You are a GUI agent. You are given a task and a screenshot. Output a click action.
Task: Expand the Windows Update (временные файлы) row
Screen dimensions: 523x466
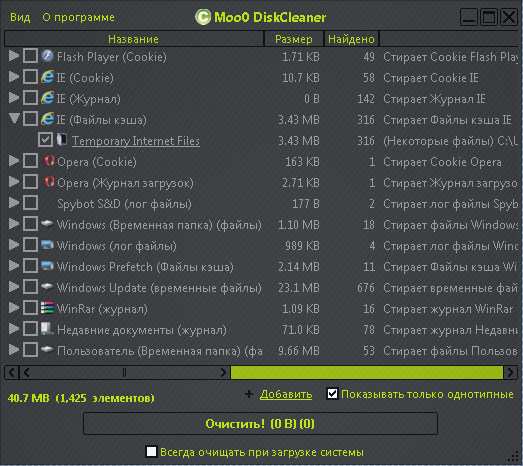point(13,287)
